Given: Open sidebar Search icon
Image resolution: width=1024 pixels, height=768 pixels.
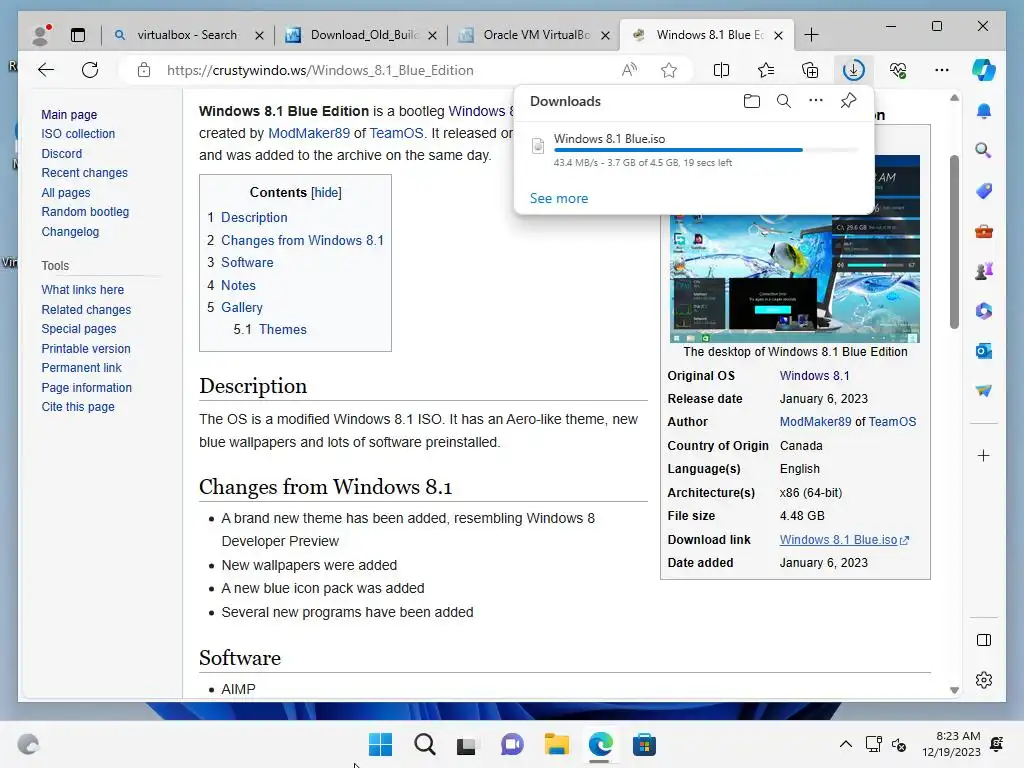Looking at the screenshot, I should 984,151.
